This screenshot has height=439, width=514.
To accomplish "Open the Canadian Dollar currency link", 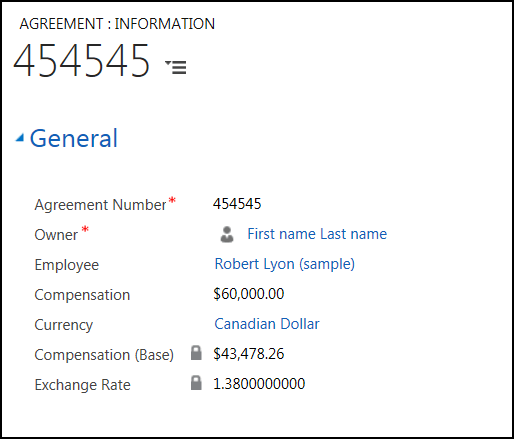I will 267,324.
